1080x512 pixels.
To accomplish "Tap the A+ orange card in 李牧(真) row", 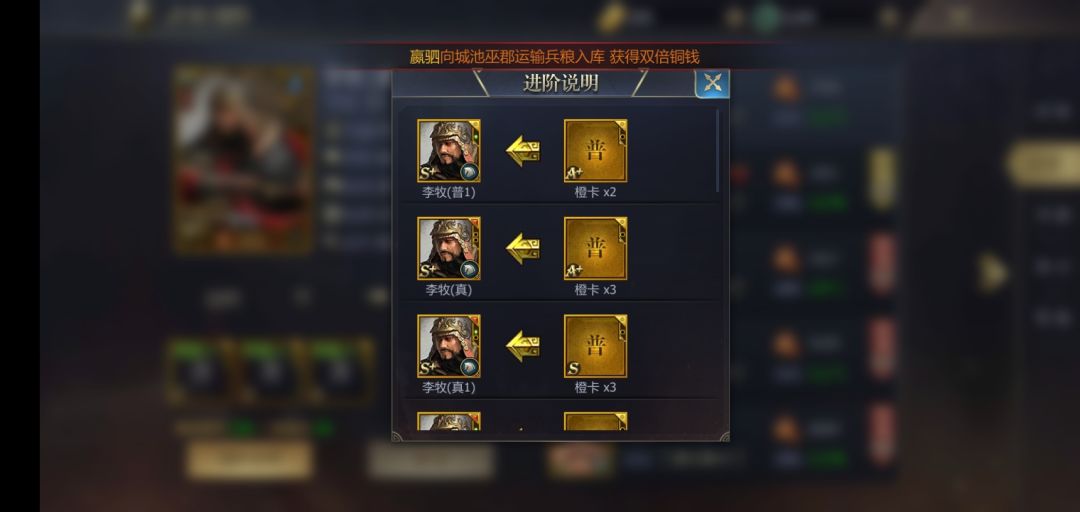I will (x=595, y=248).
